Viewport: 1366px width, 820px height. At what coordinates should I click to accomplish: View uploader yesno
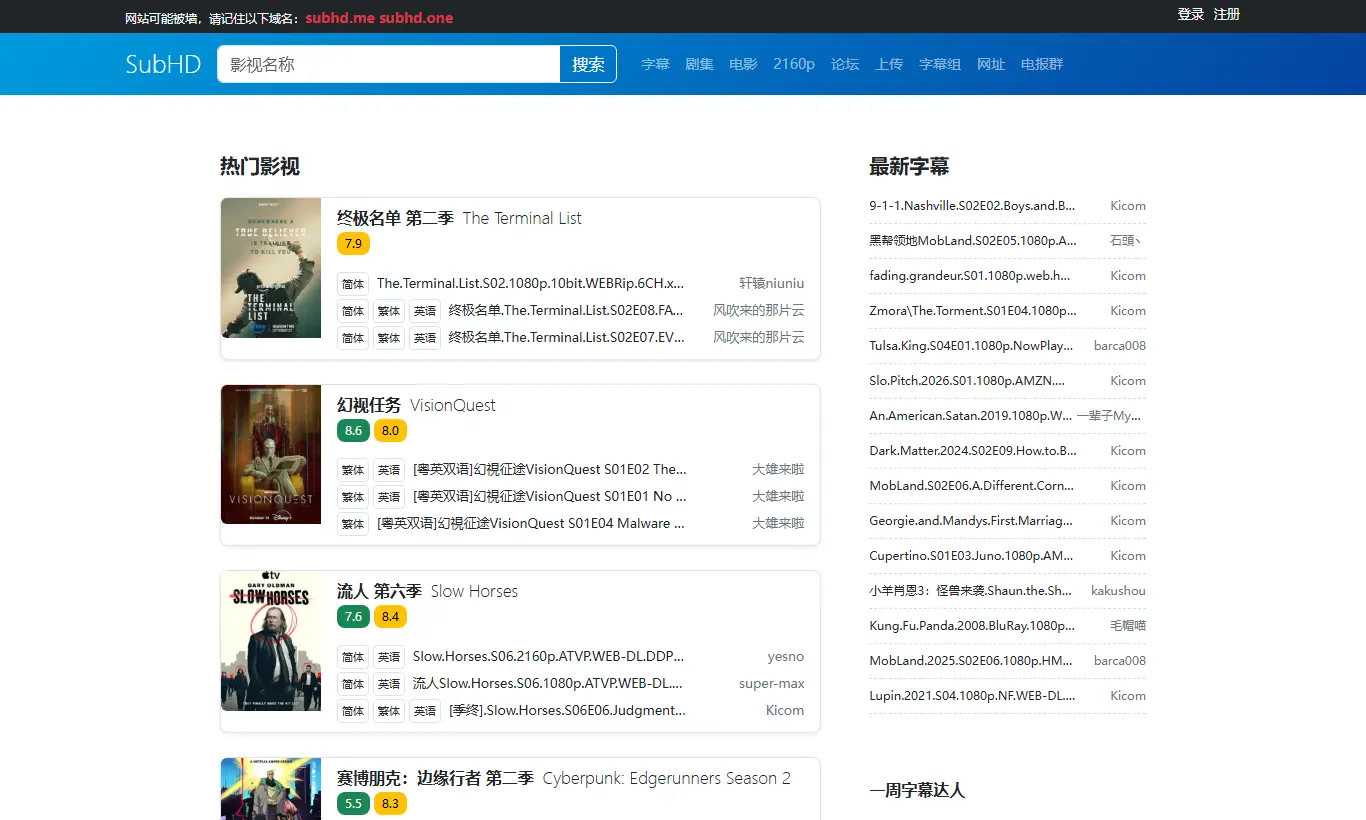coord(786,657)
